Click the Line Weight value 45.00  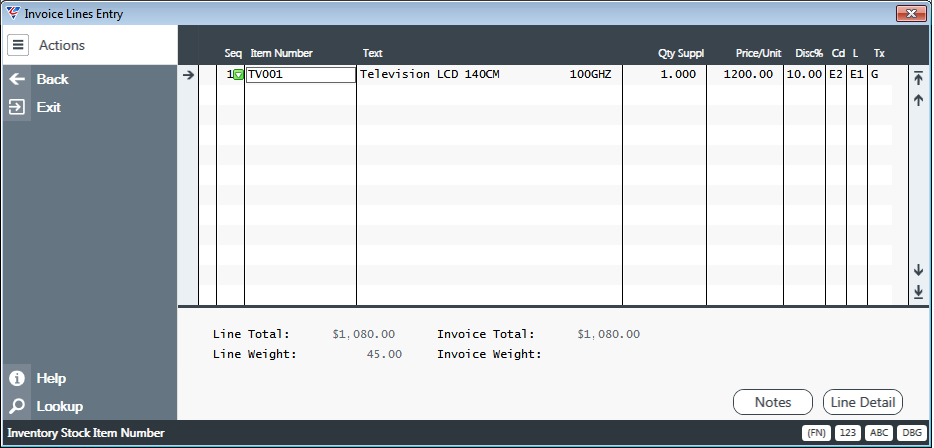[x=384, y=354]
